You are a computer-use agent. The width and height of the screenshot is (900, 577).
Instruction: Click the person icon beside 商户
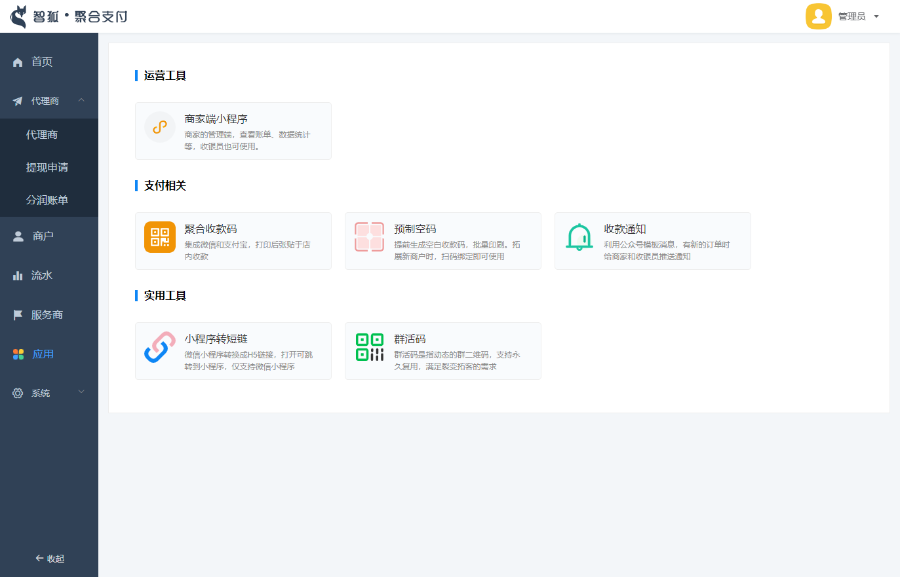(x=18, y=236)
